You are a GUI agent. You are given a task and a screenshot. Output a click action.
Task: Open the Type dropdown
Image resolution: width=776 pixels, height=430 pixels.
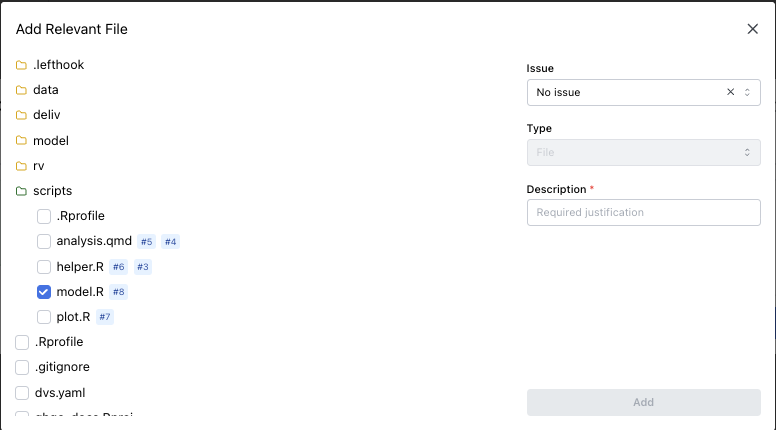[643, 152]
